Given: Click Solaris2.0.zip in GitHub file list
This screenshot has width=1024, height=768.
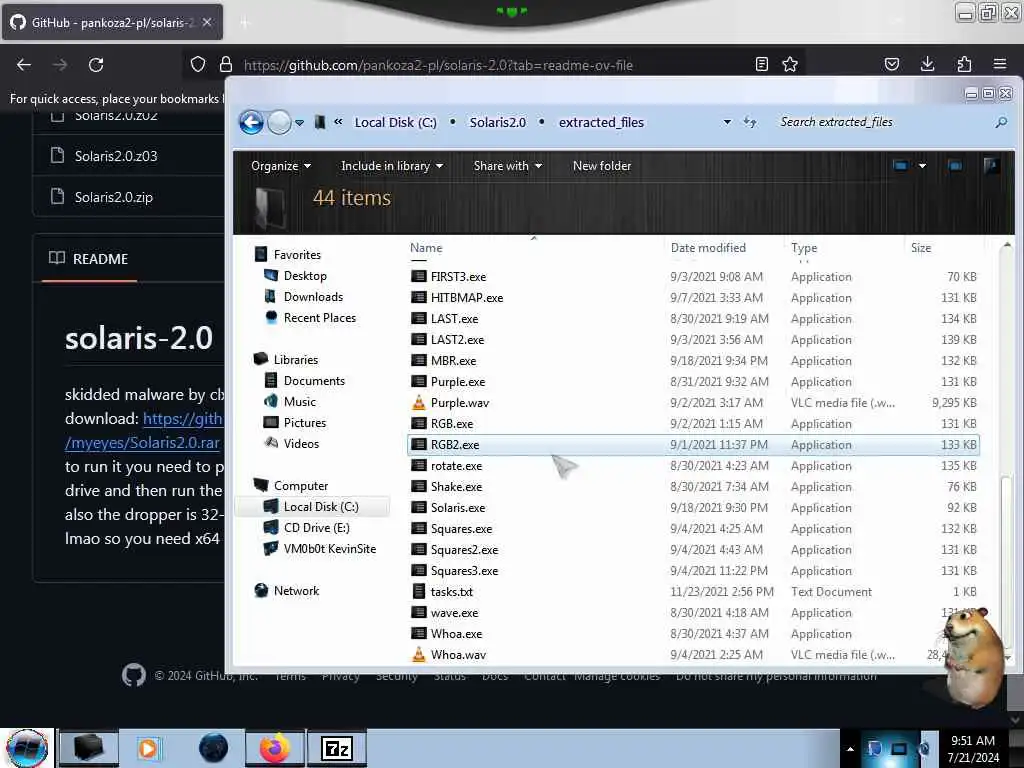Looking at the screenshot, I should coord(113,197).
